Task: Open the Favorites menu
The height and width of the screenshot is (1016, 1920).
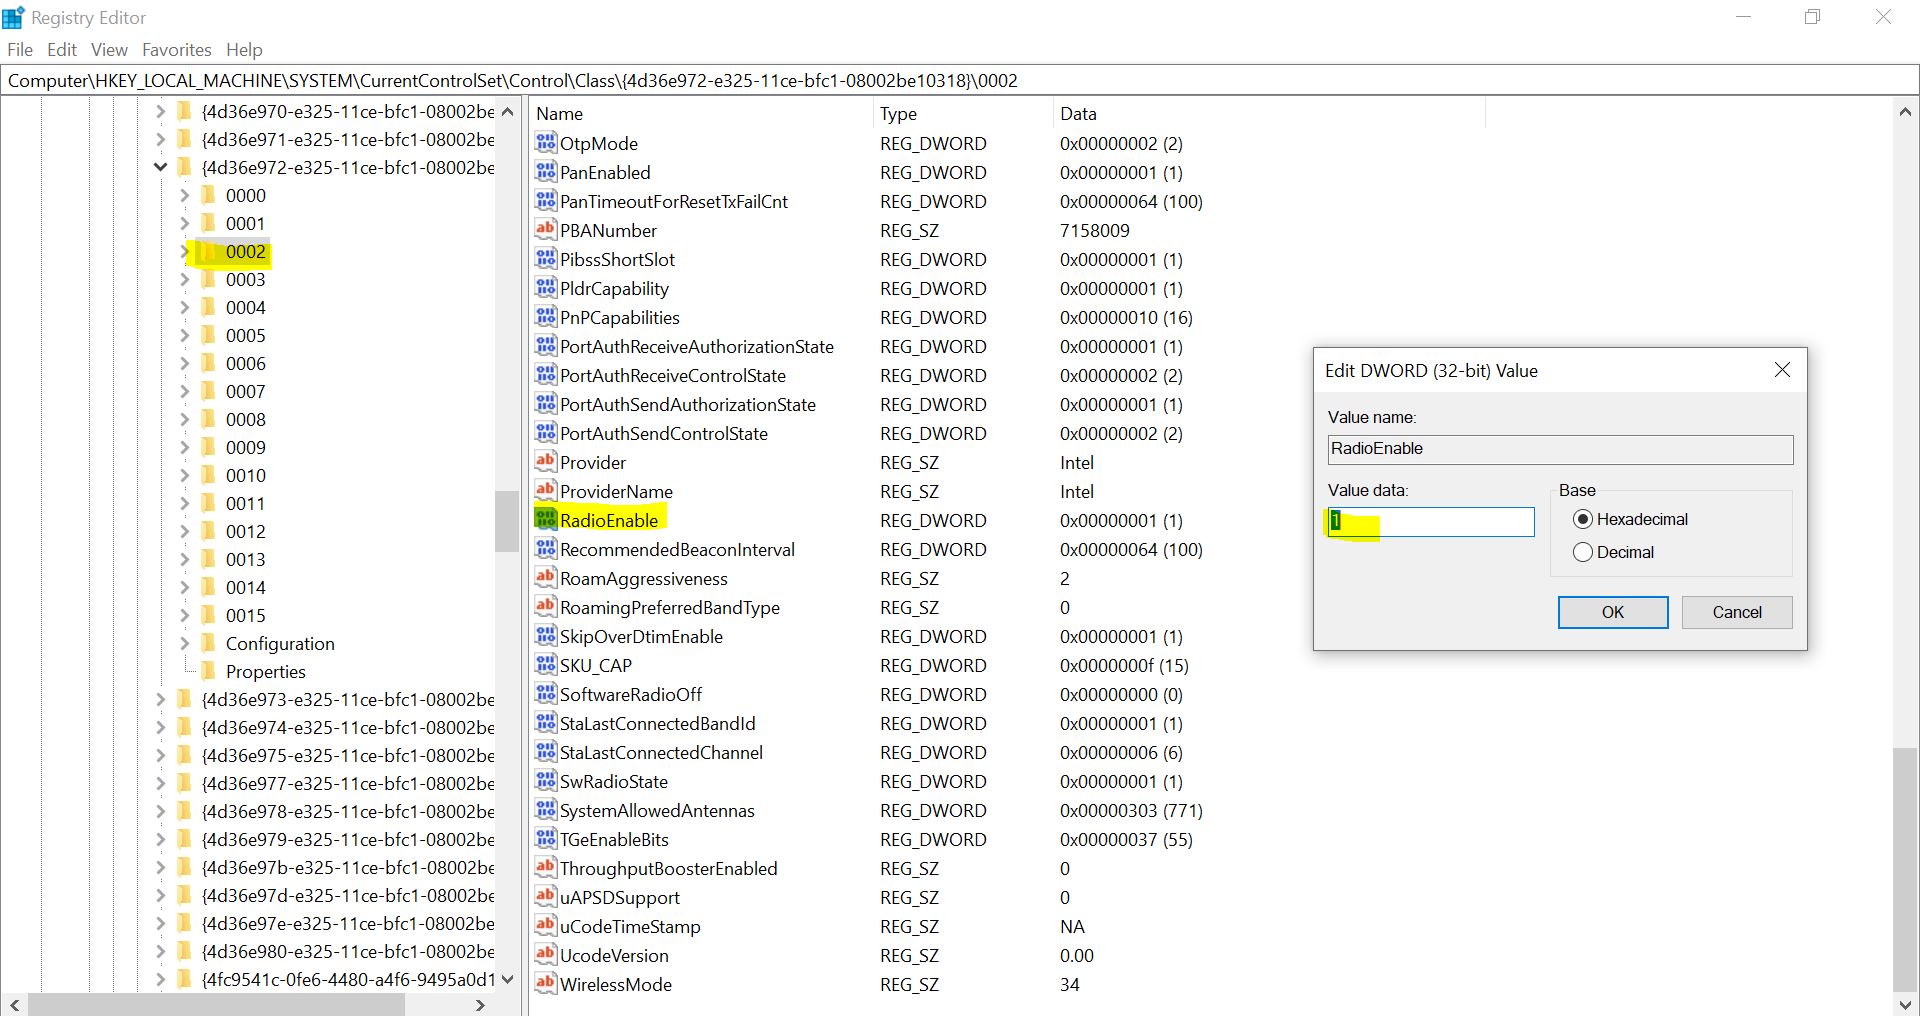Action: (x=177, y=49)
